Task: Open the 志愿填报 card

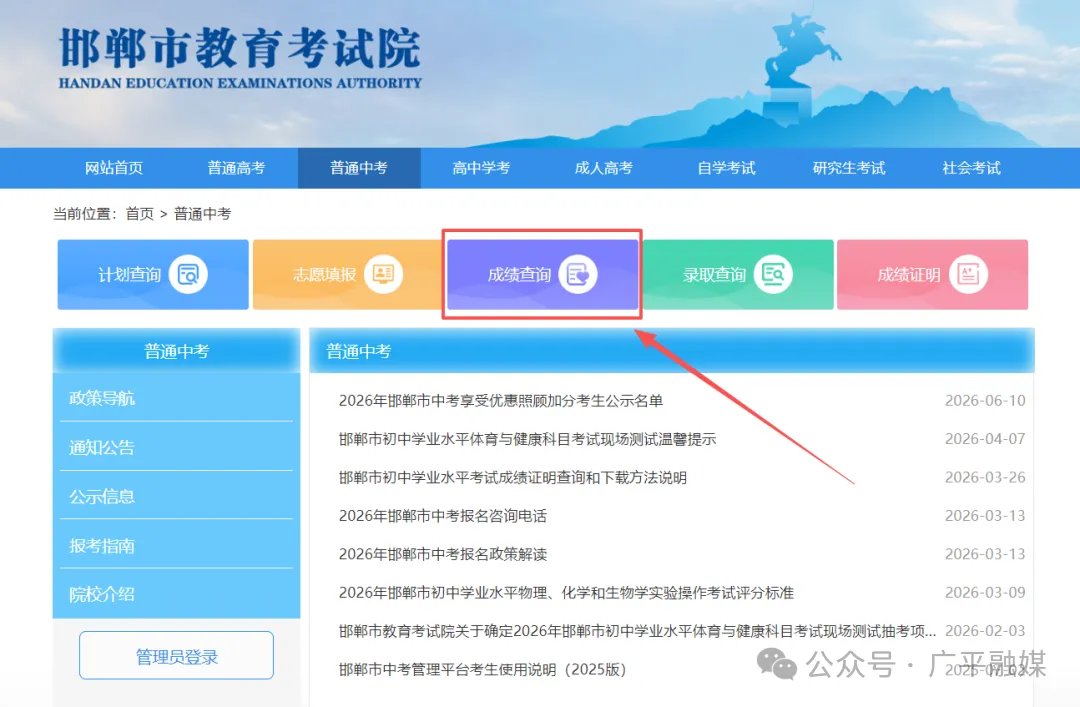Action: 348,274
